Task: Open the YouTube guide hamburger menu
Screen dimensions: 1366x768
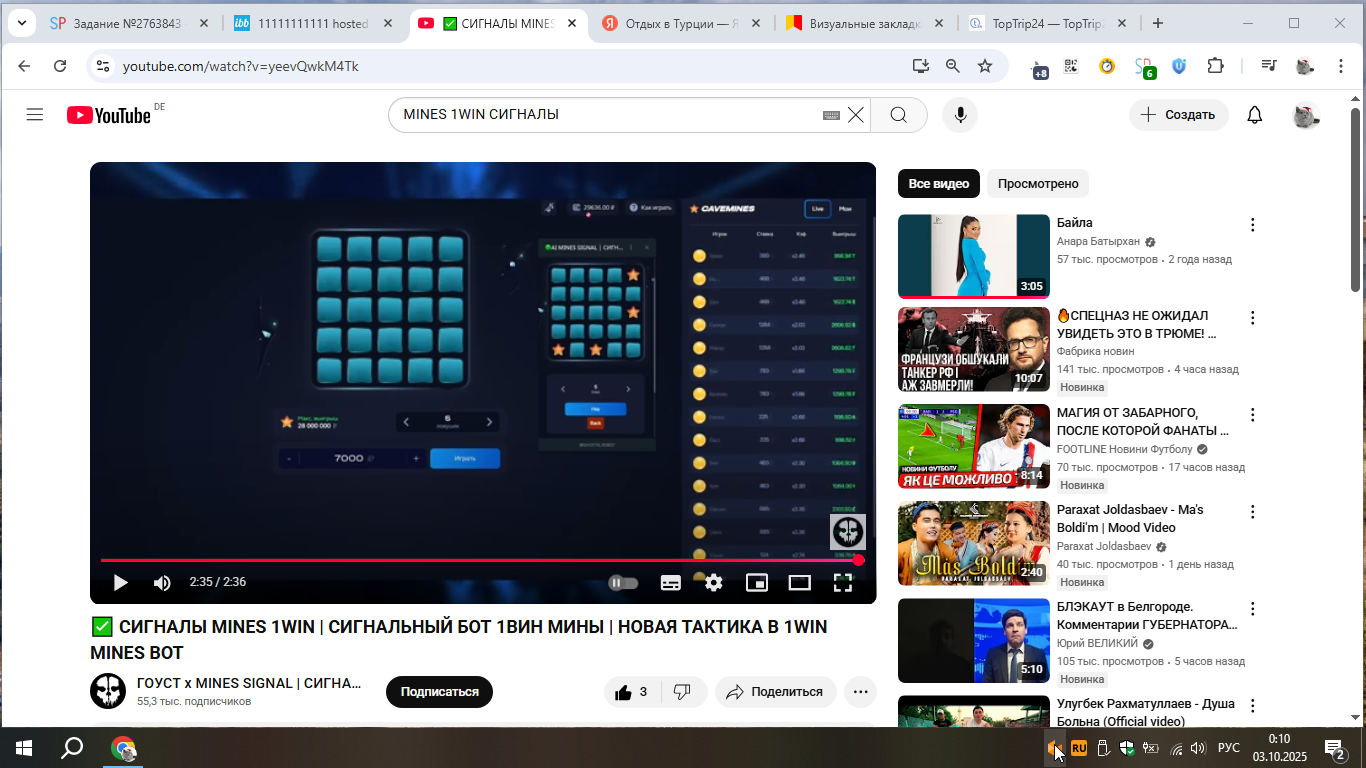Action: pos(35,115)
